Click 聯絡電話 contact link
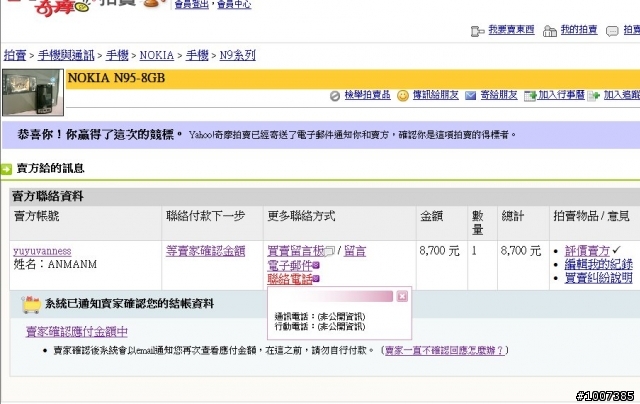 pos(290,279)
